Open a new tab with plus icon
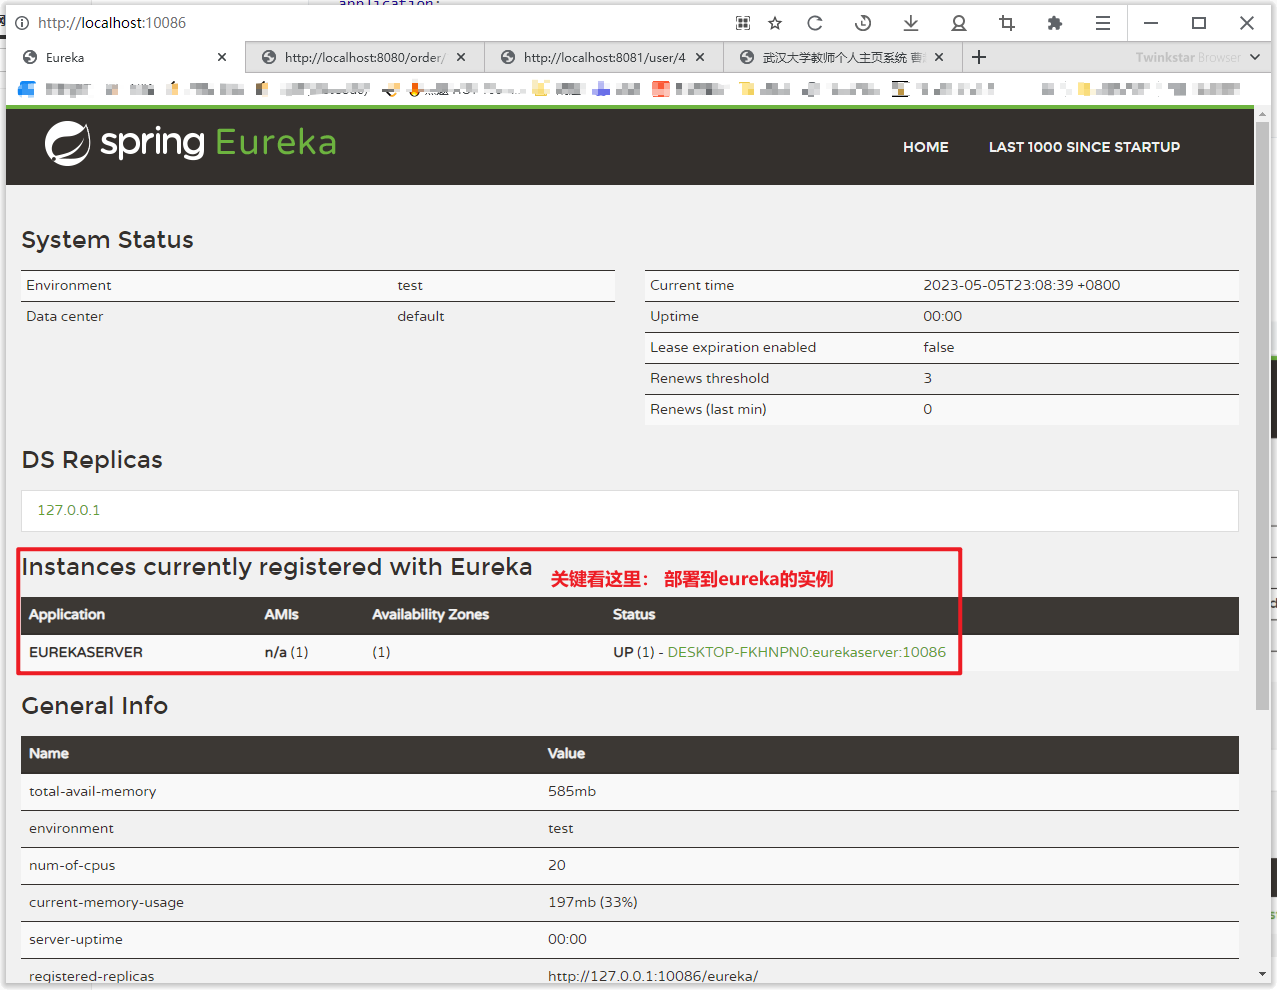This screenshot has height=990, width=1277. click(979, 57)
